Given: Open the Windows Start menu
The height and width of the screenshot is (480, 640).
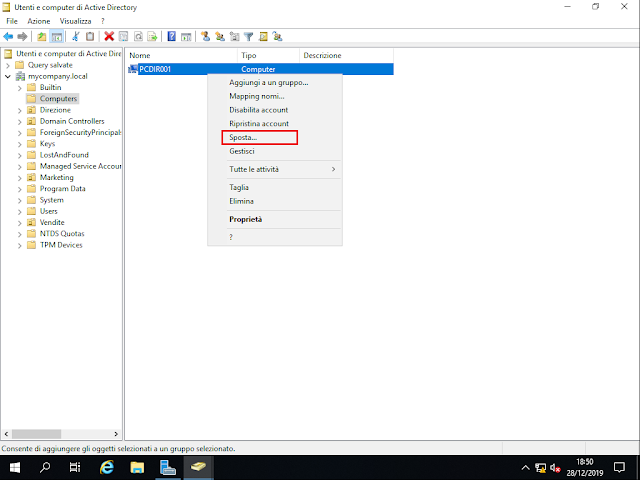Looking at the screenshot, I should [15, 467].
